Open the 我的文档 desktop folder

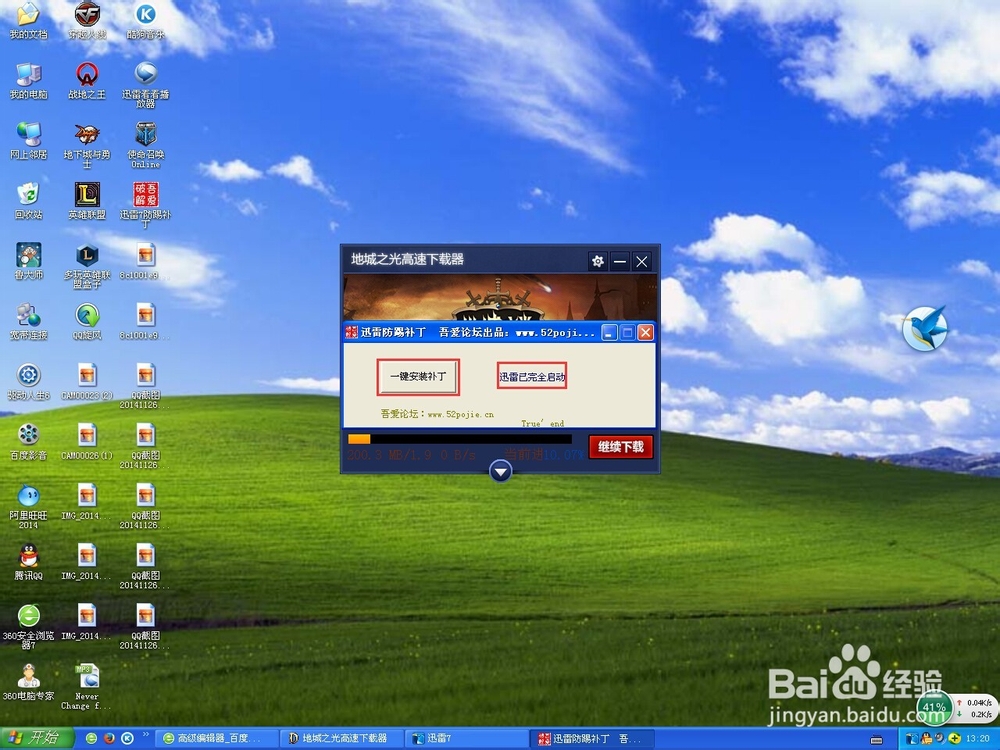tap(28, 20)
